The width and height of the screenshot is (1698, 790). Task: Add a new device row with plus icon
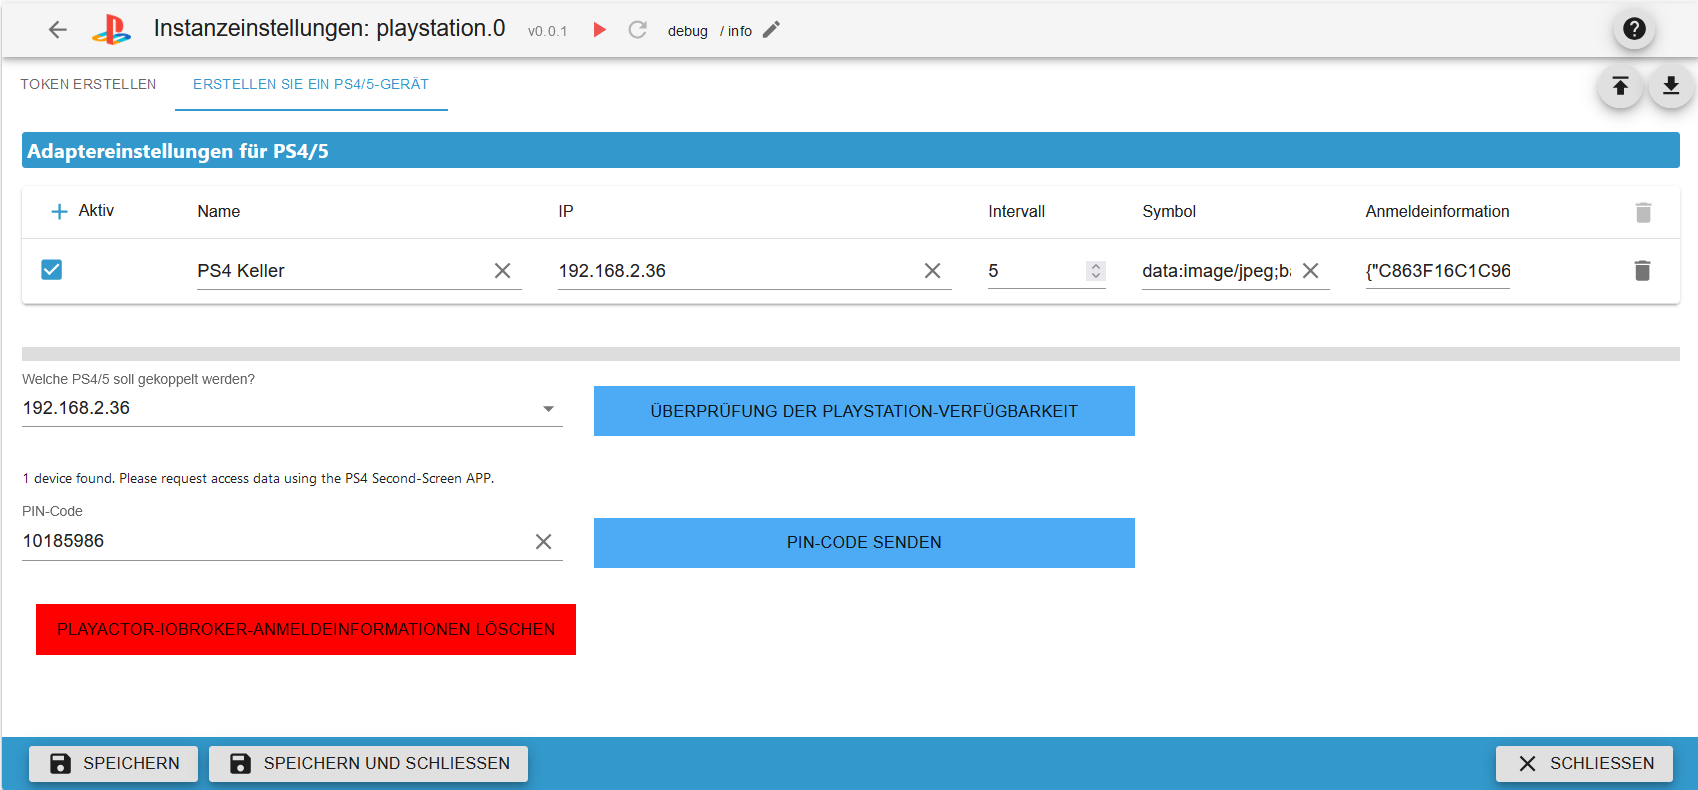click(x=59, y=211)
